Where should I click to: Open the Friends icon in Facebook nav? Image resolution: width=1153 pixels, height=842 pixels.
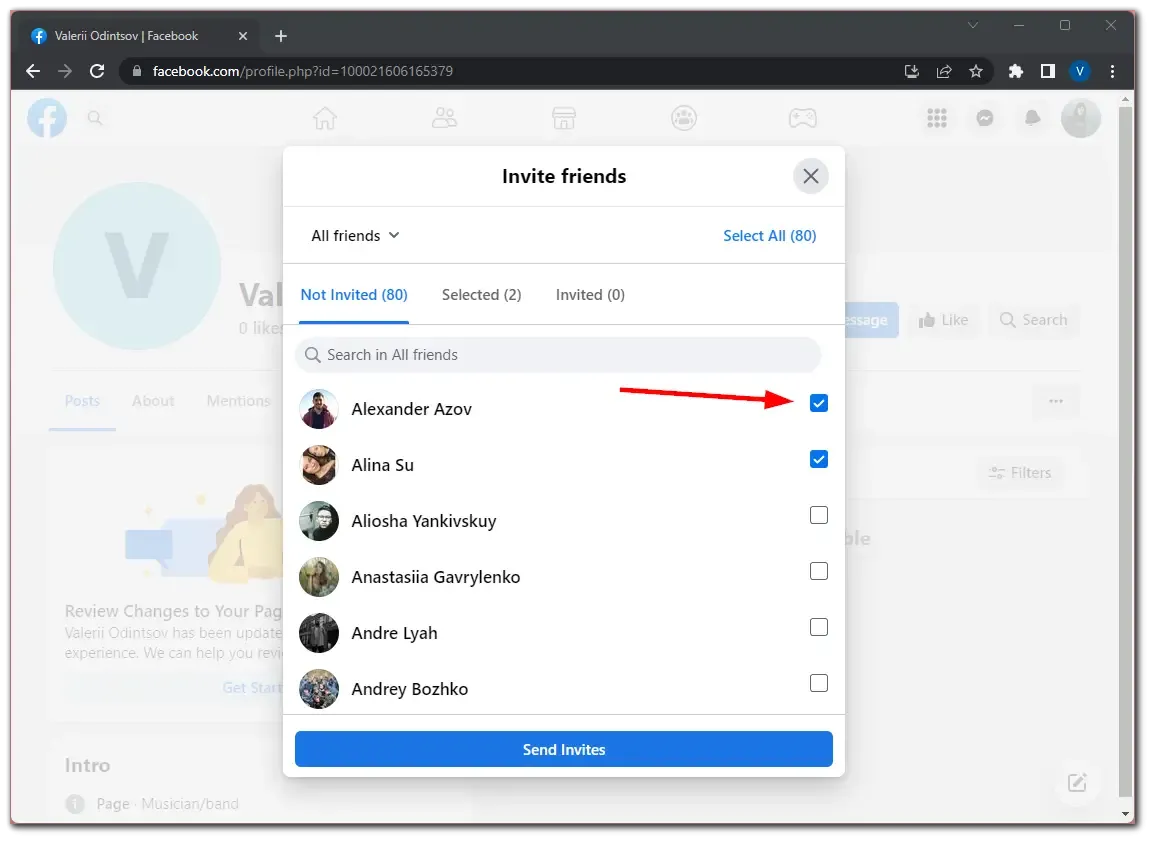click(x=444, y=118)
